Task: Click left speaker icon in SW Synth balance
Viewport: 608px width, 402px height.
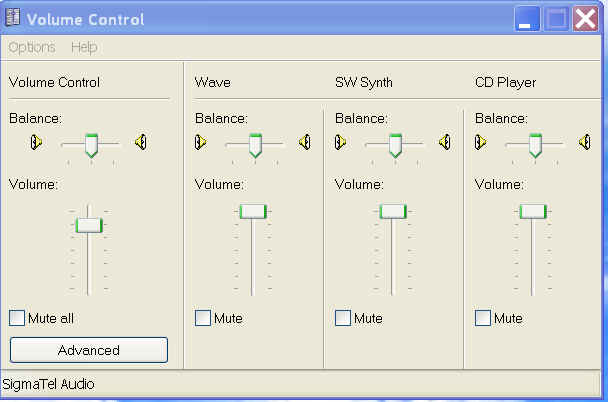Action: tap(341, 142)
